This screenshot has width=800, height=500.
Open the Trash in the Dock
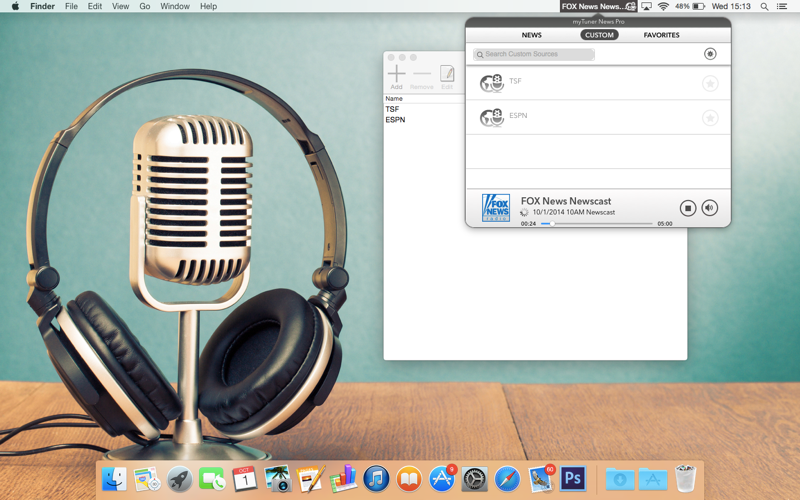coord(685,479)
